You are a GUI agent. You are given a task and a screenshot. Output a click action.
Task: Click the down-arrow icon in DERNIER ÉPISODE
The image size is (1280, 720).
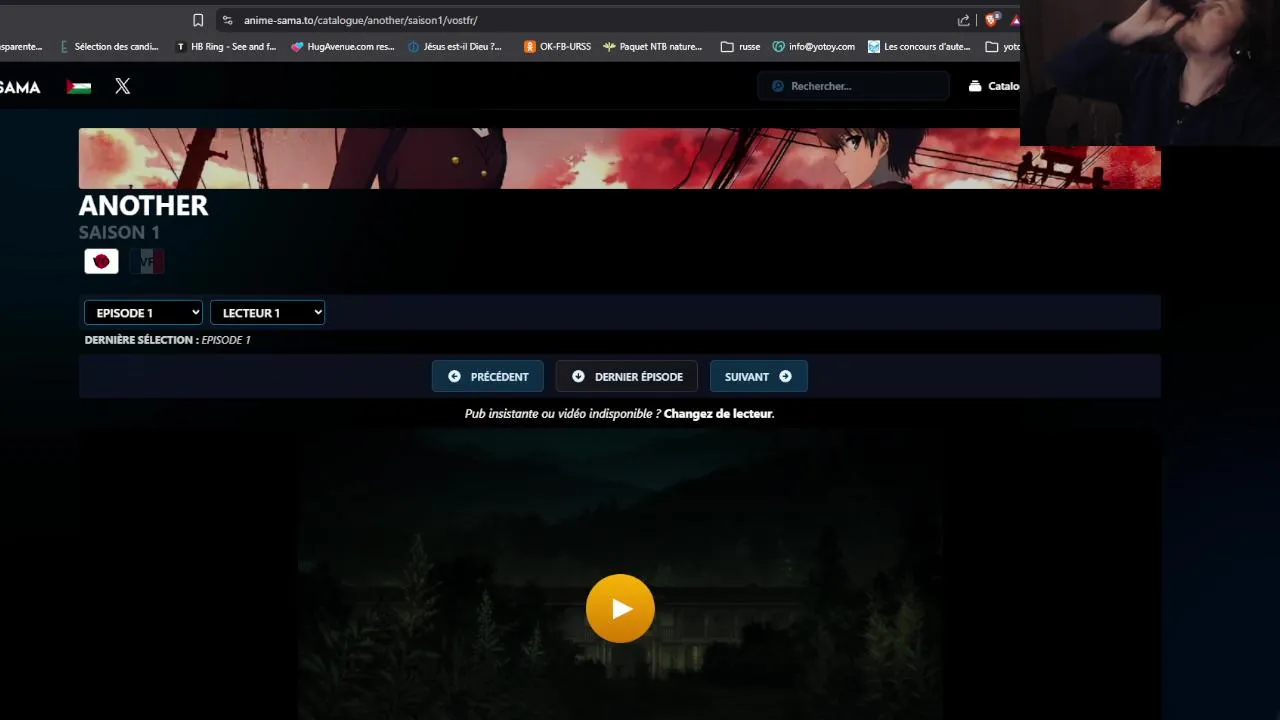[x=578, y=377]
